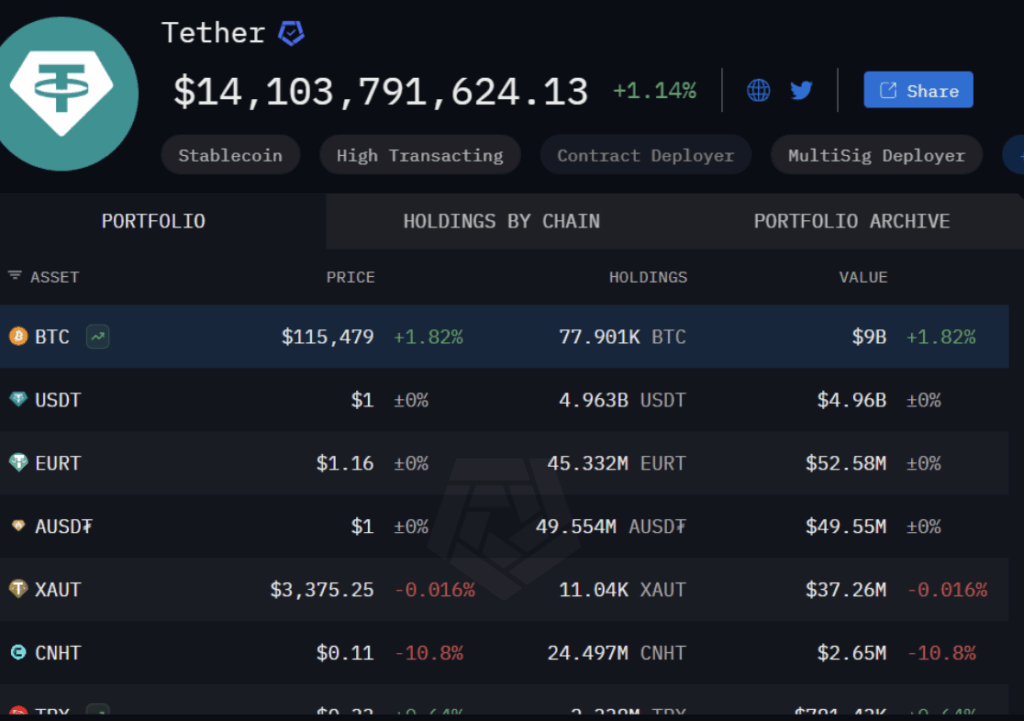Click the EURT token icon
The height and width of the screenshot is (721, 1024).
click(18, 463)
